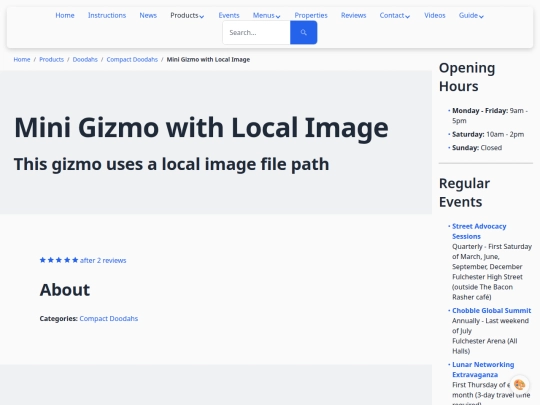Image resolution: width=540 pixels, height=405 pixels.
Task: Focus the Search input field
Action: pyautogui.click(x=257, y=32)
